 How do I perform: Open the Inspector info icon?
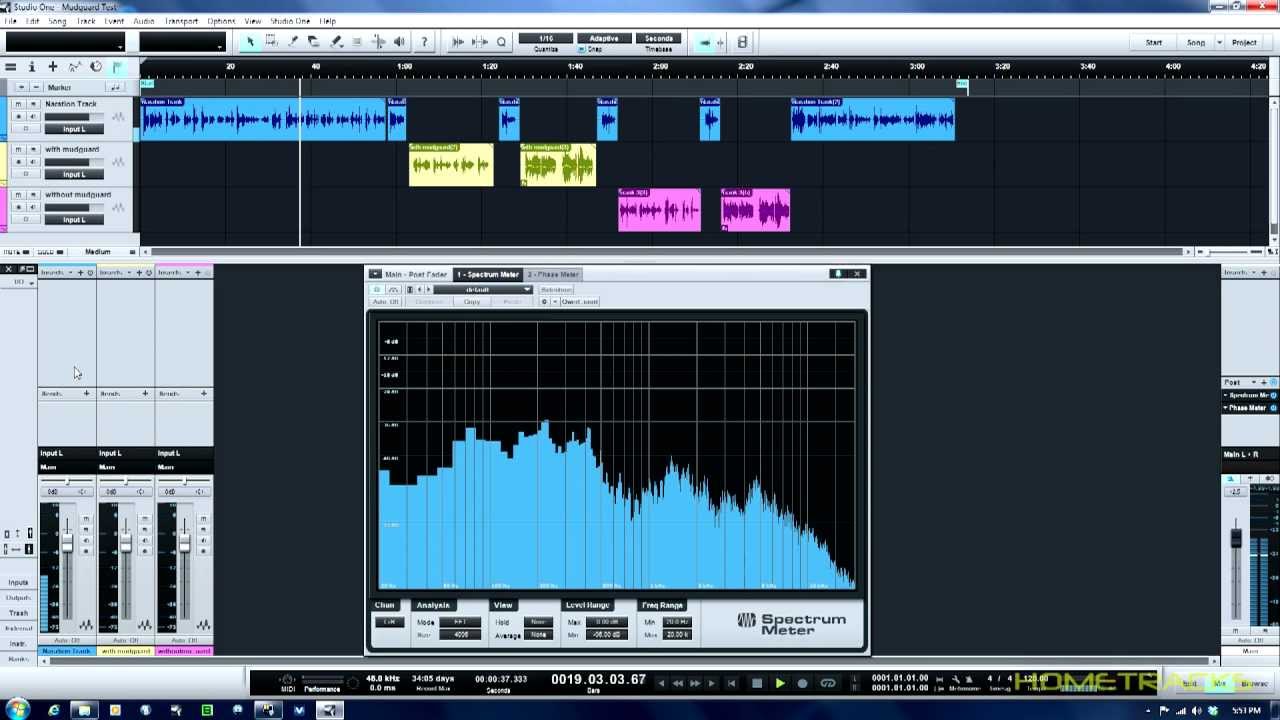click(32, 67)
